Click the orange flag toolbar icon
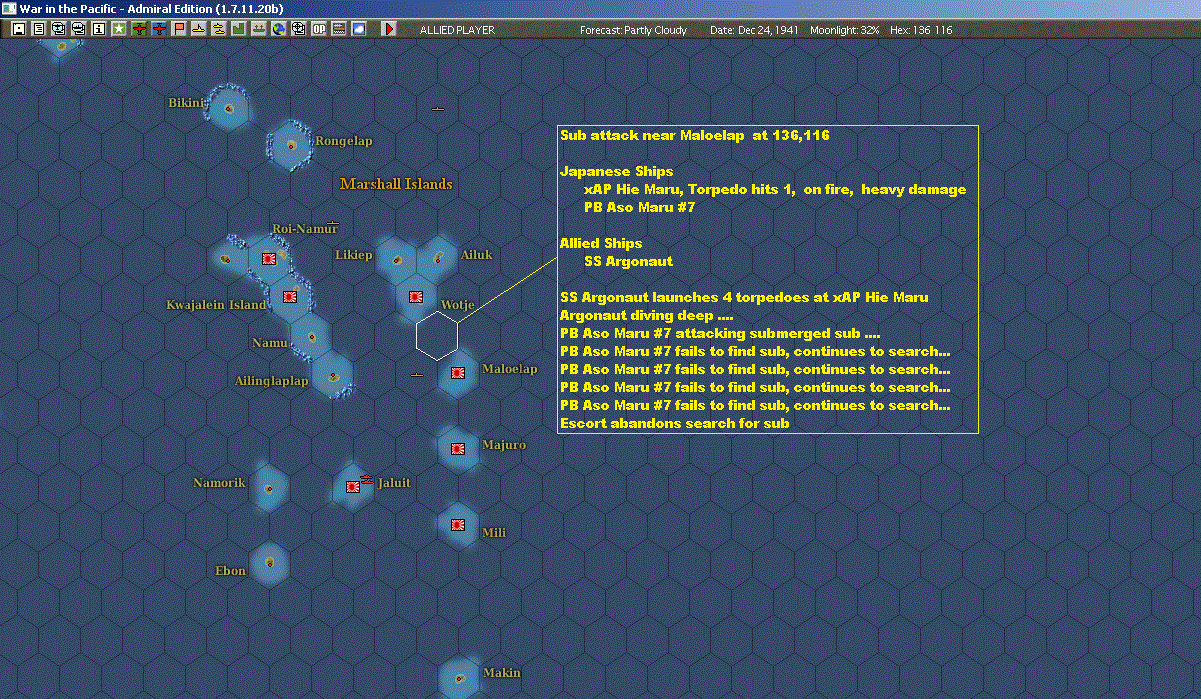This screenshot has width=1201, height=699. point(179,29)
